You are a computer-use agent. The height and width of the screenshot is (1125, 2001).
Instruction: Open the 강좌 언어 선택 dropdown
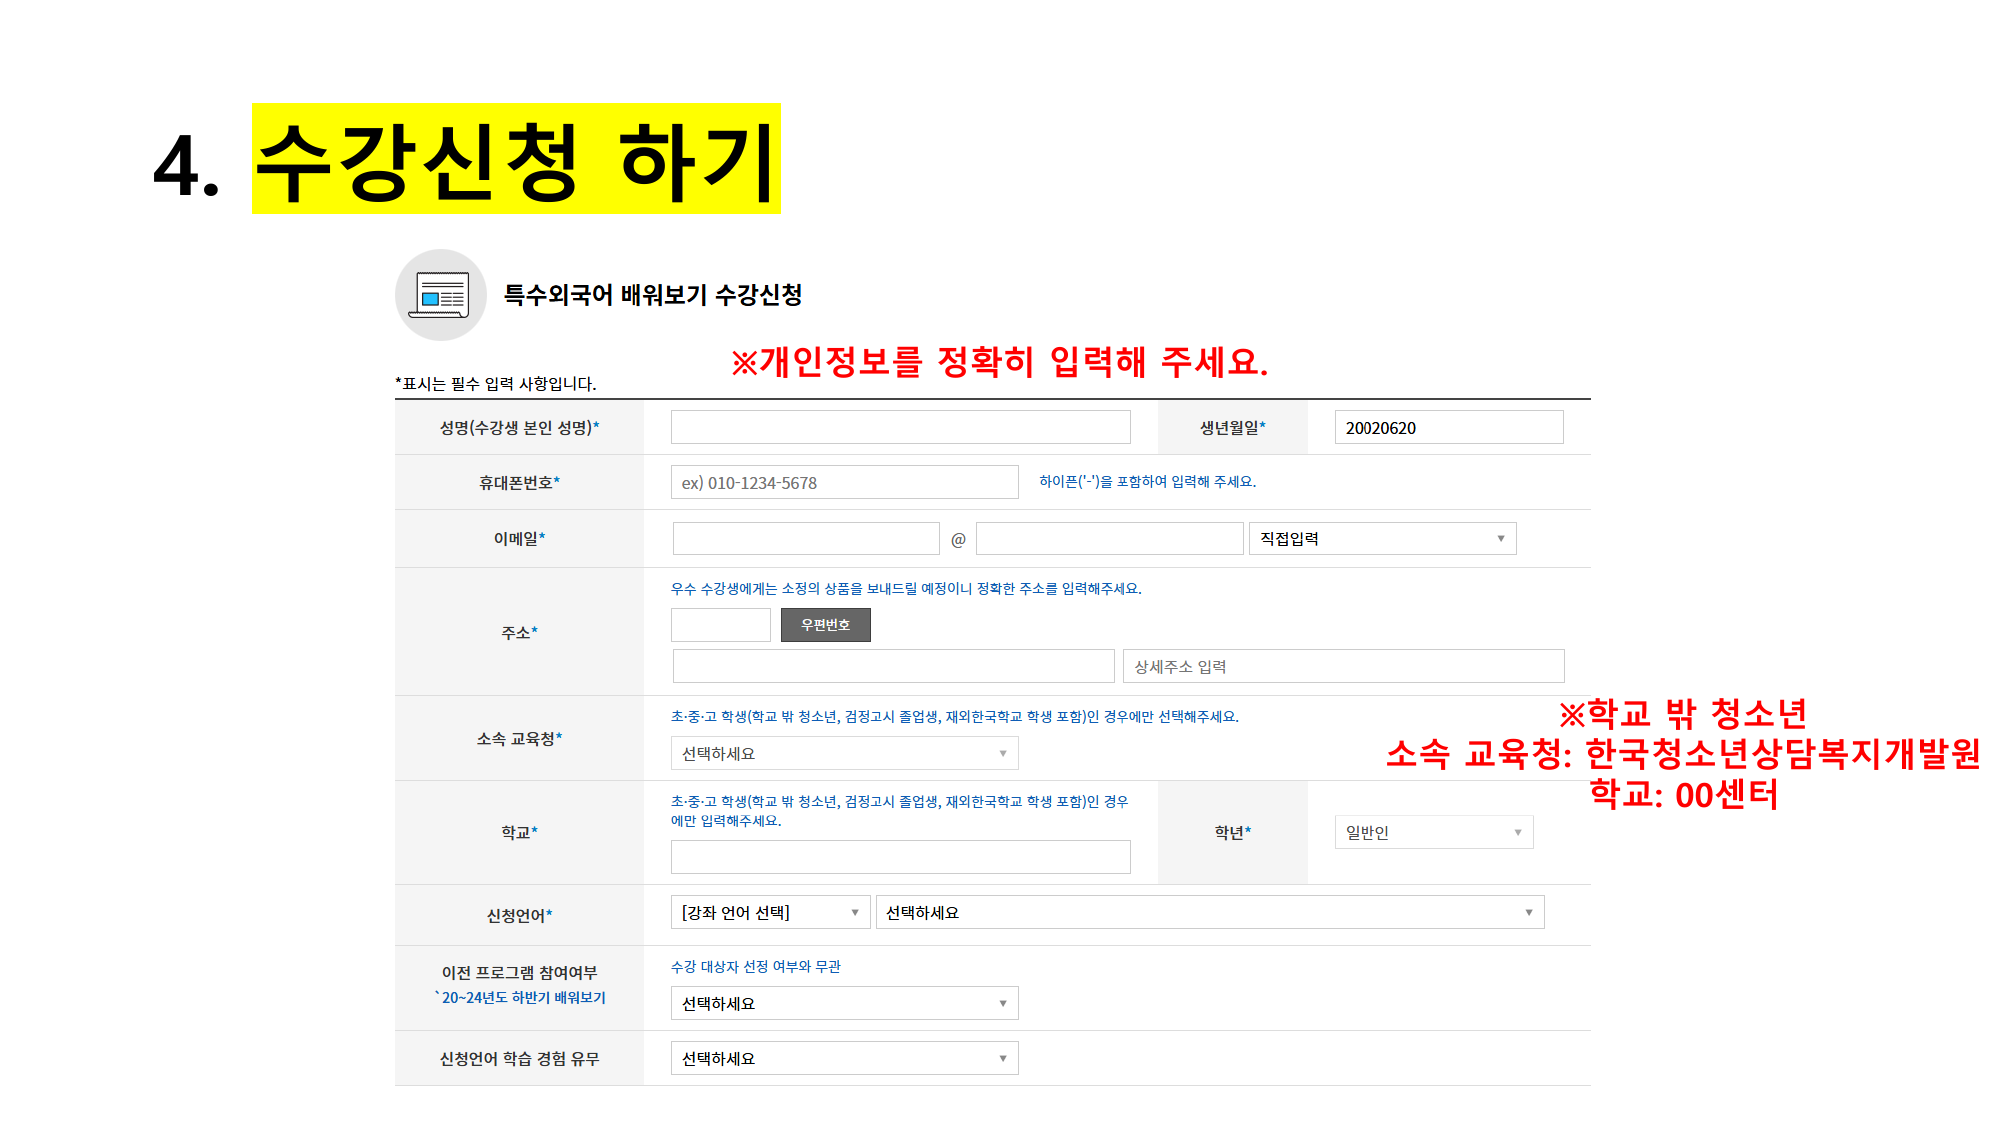(x=769, y=913)
